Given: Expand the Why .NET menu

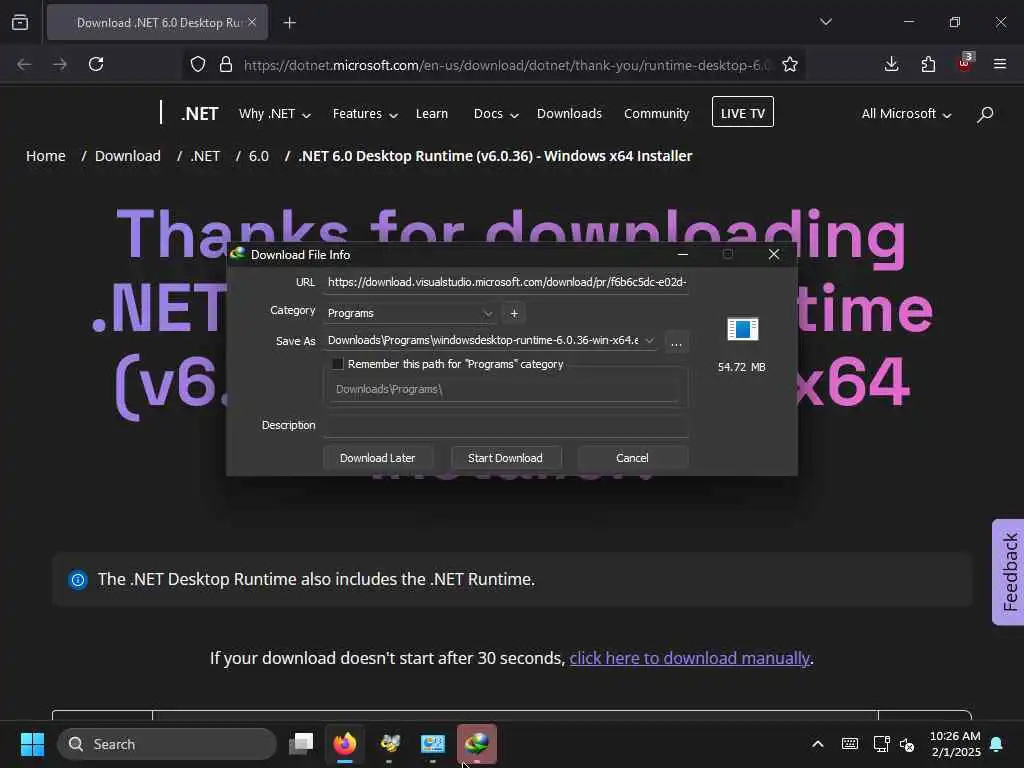Looking at the screenshot, I should tap(274, 114).
